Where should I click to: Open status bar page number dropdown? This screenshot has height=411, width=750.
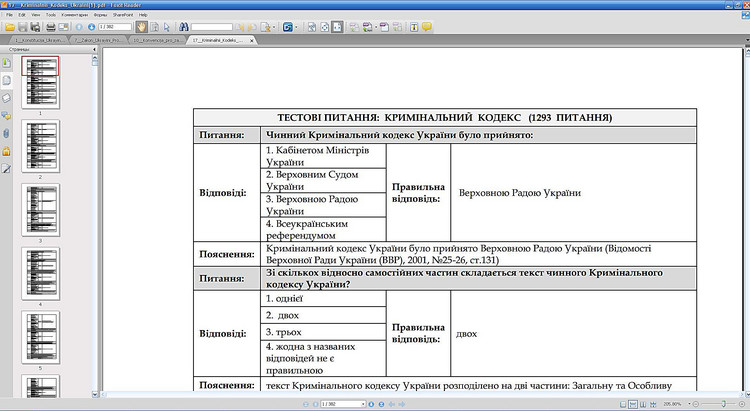363,404
